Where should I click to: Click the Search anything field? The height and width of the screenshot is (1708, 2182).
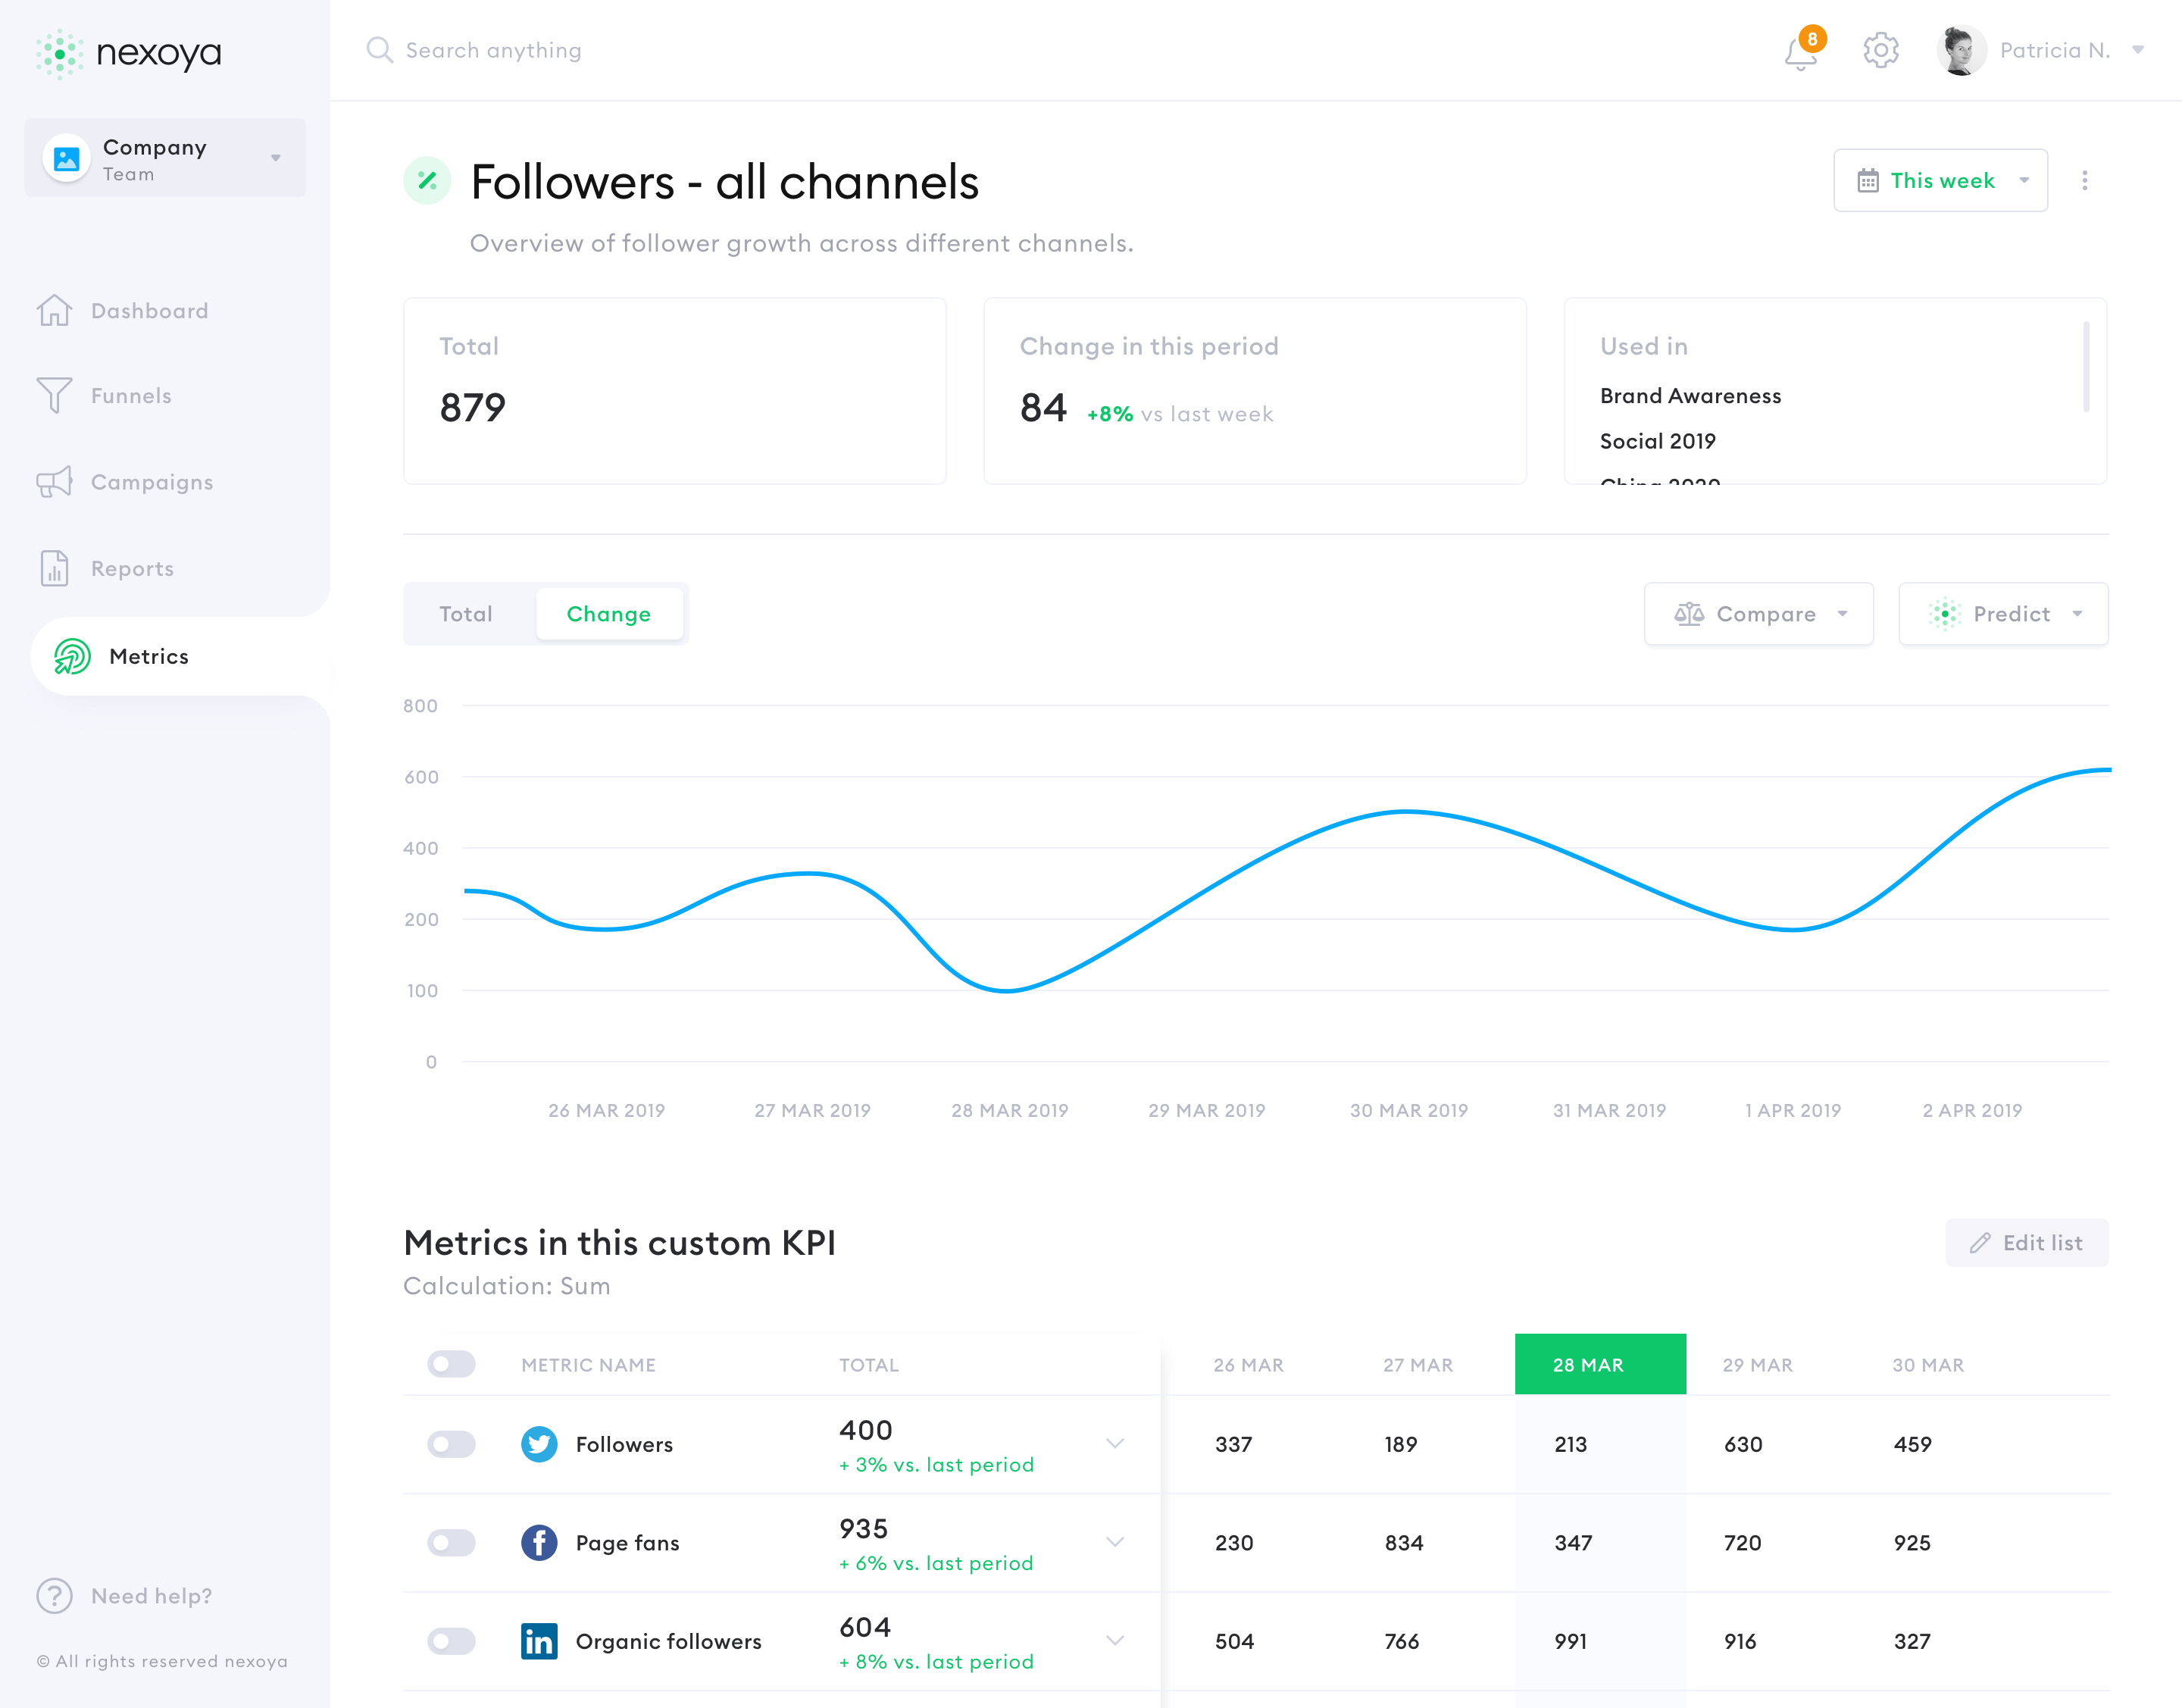coord(493,50)
